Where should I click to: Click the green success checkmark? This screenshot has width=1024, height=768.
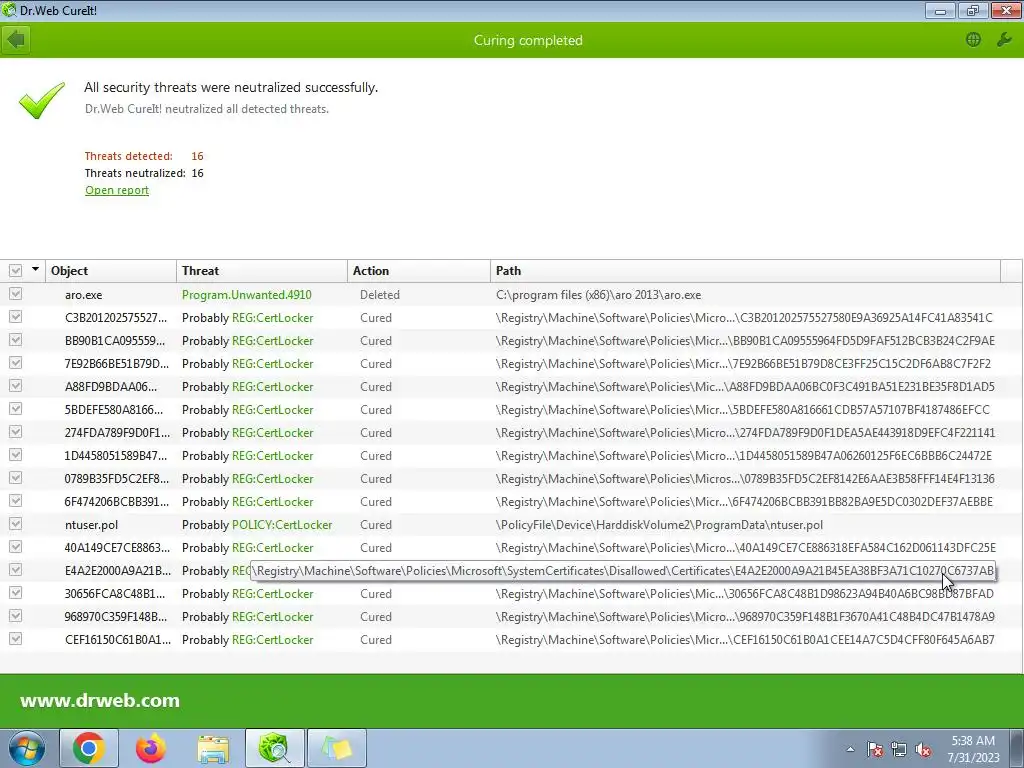(x=42, y=100)
